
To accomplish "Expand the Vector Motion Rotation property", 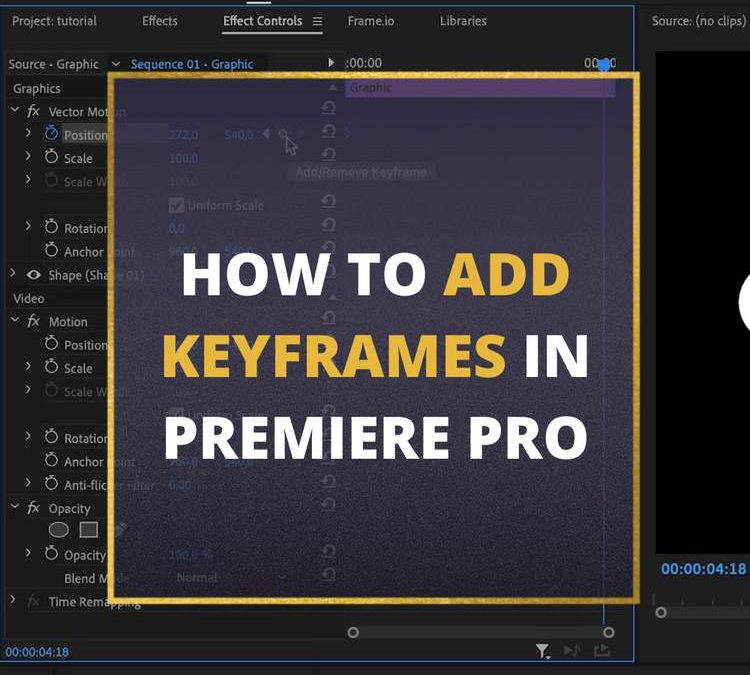I will click(28, 226).
